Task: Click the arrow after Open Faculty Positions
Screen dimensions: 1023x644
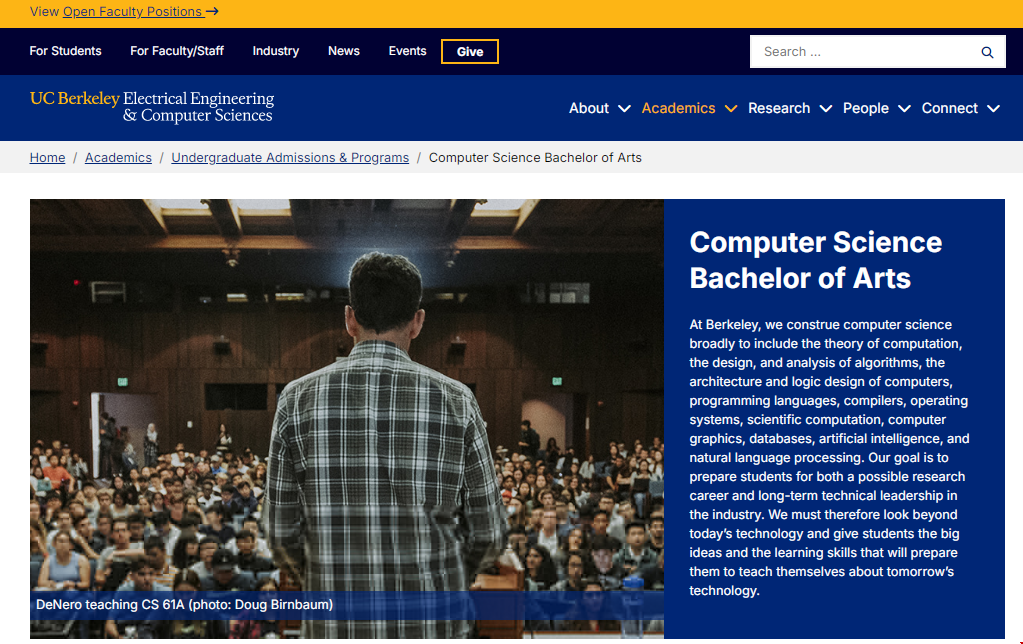Action: tap(212, 12)
